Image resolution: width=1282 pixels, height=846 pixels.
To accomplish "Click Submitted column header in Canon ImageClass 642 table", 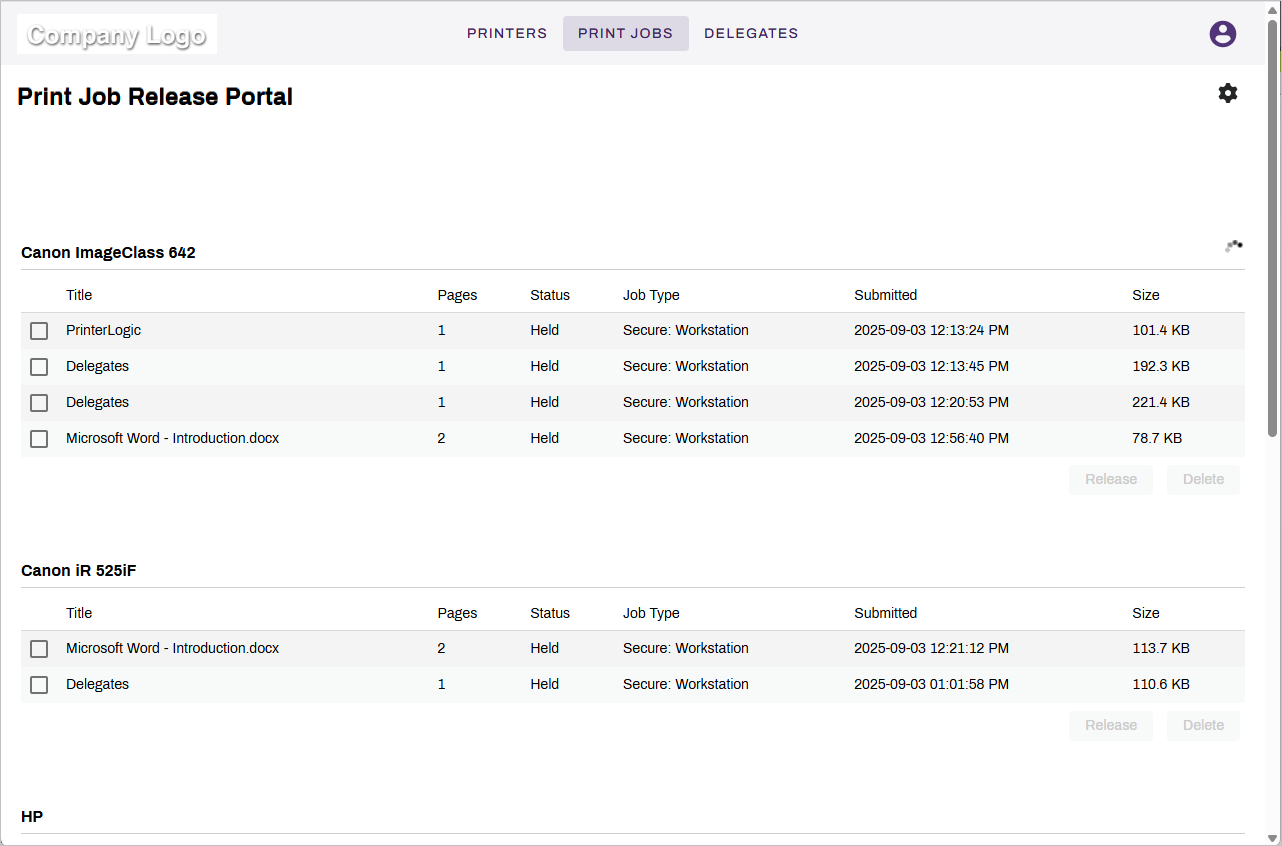I will (885, 295).
